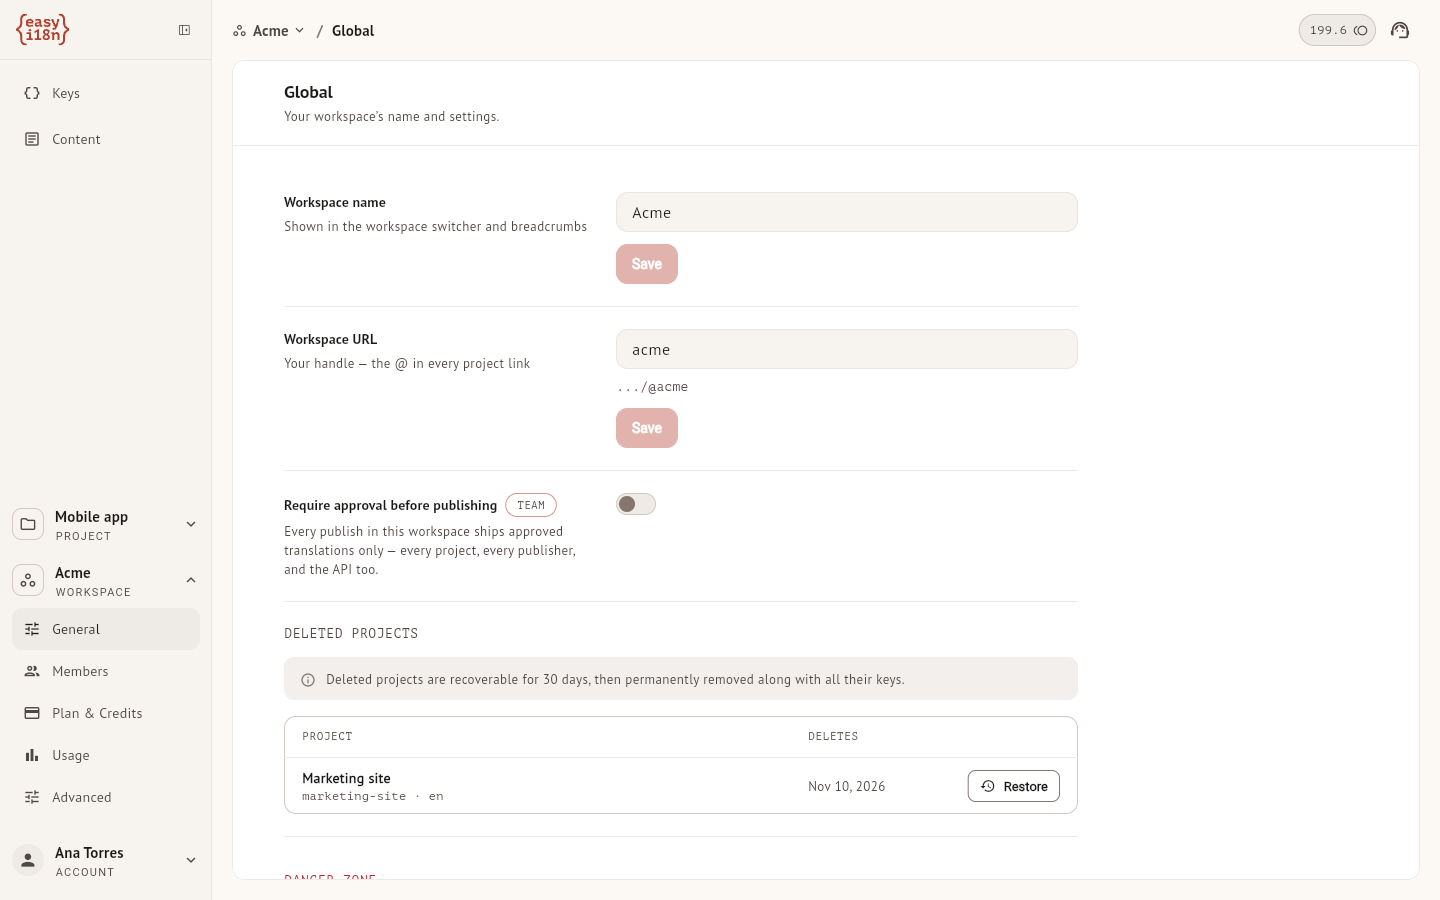Open the Content menu item
The width and height of the screenshot is (1440, 900).
(106, 139)
